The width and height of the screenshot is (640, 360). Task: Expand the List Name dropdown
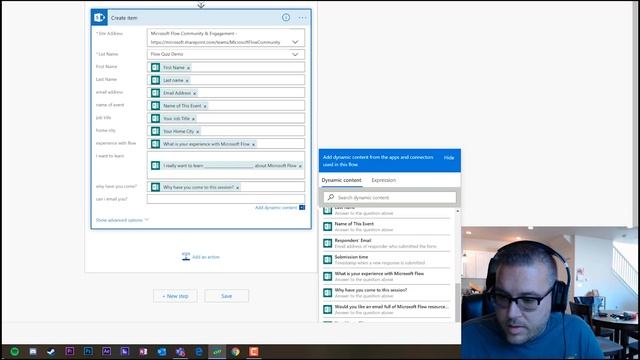[x=295, y=54]
